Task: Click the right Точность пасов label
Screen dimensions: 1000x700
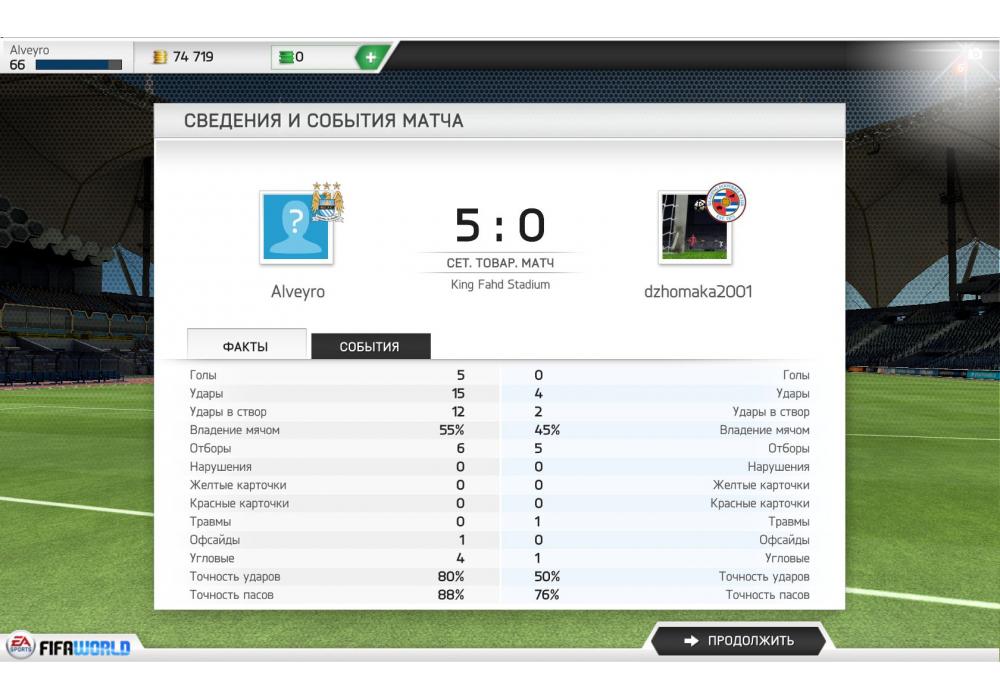Action: tap(768, 595)
